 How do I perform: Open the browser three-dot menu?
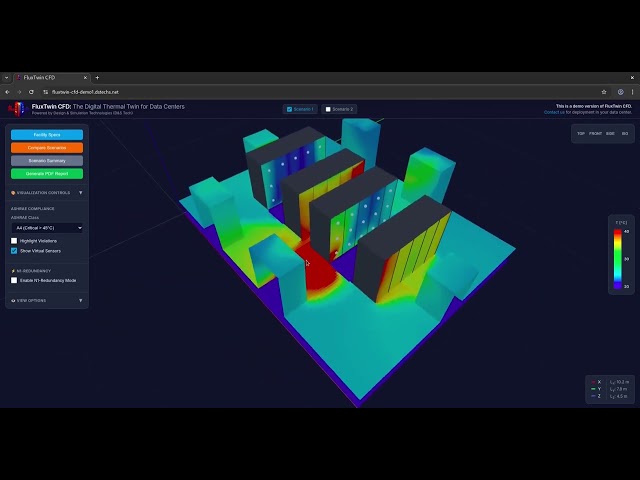632,92
